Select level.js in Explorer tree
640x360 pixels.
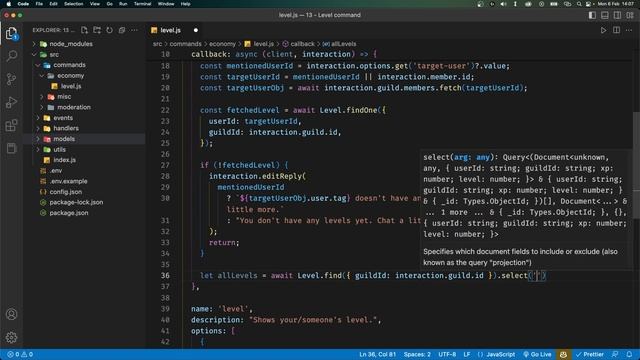coord(71,86)
